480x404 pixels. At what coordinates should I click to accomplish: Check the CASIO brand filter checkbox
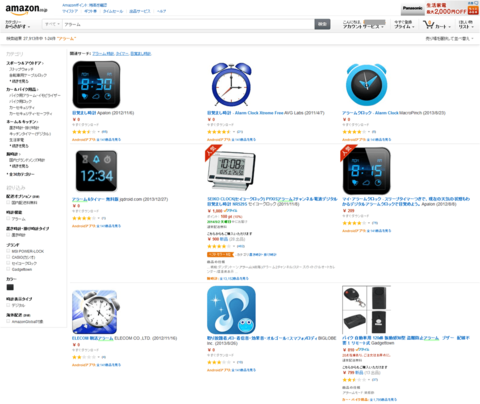(x=8, y=257)
